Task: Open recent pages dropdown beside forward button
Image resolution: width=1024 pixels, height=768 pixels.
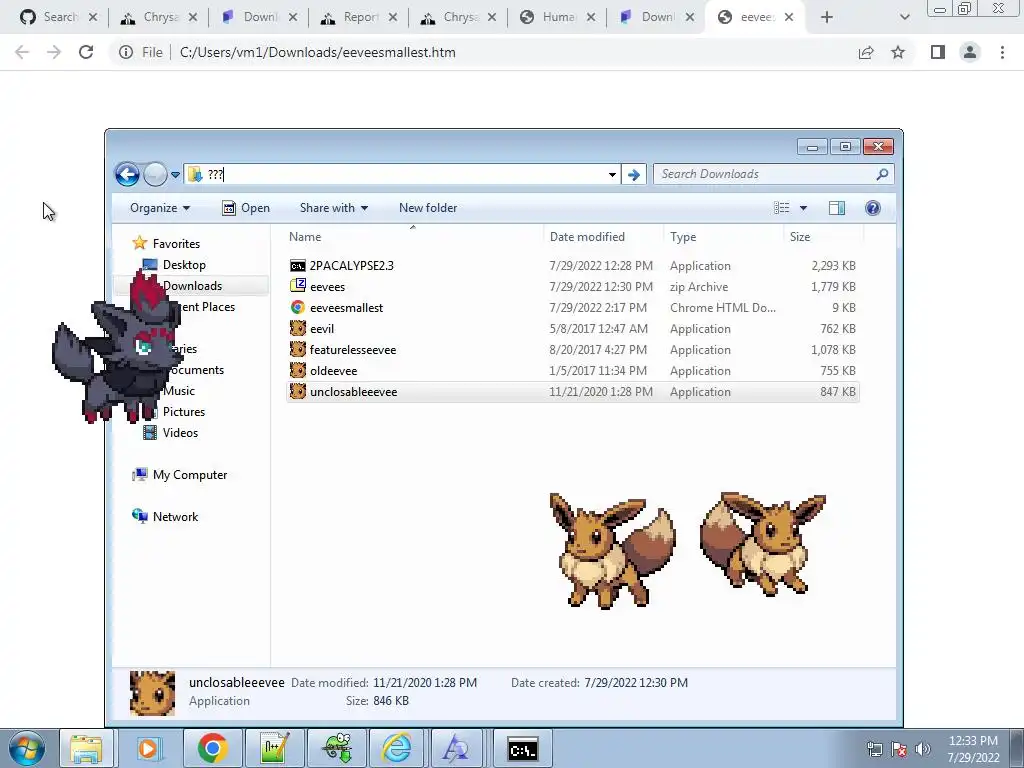Action: point(175,174)
